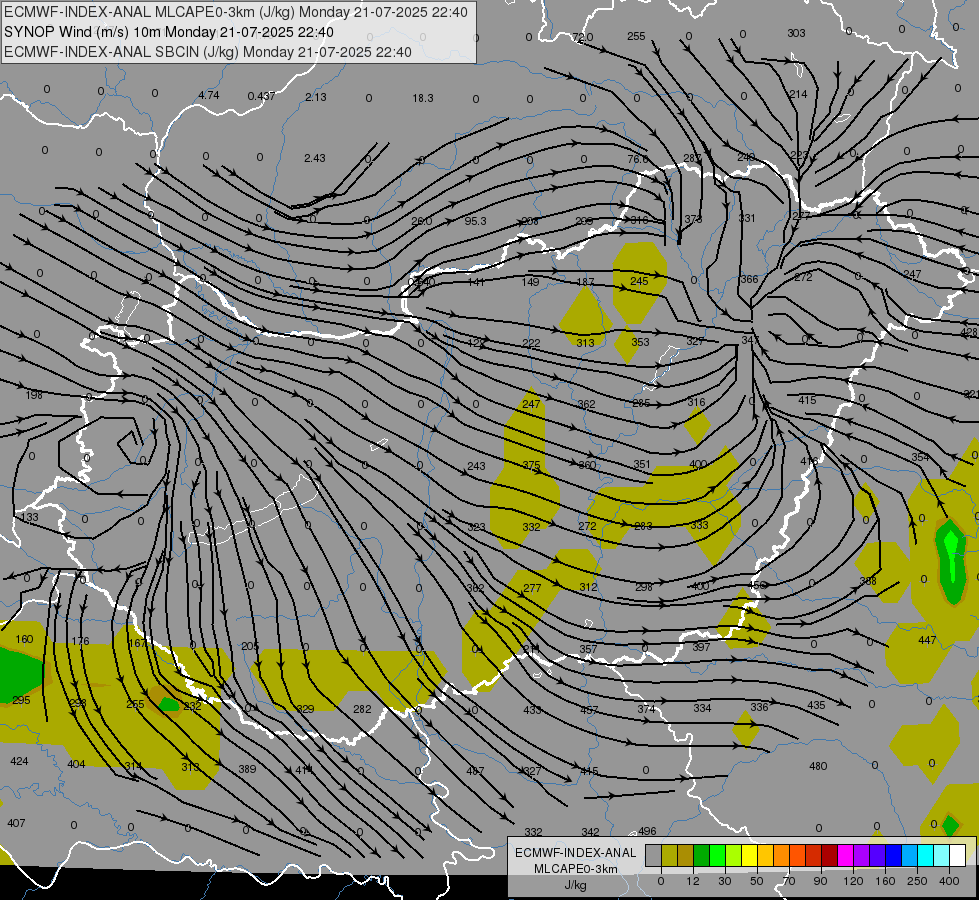Screen dimensions: 979x900
Task: Click the map value 353
Action: point(640,342)
